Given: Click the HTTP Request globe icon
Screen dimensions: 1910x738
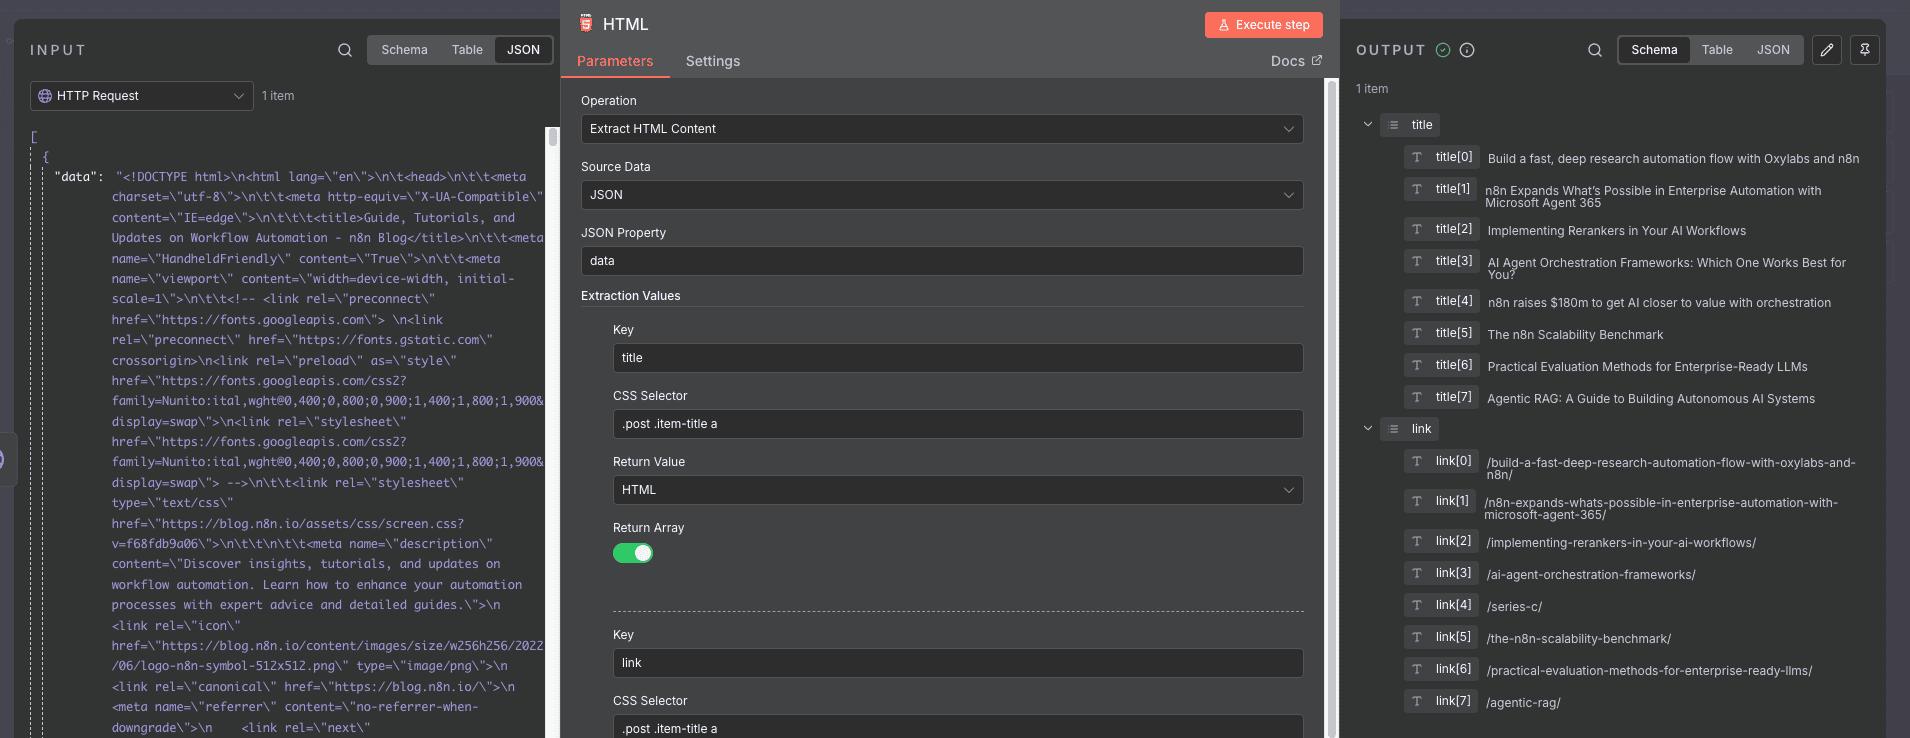Looking at the screenshot, I should tap(45, 96).
